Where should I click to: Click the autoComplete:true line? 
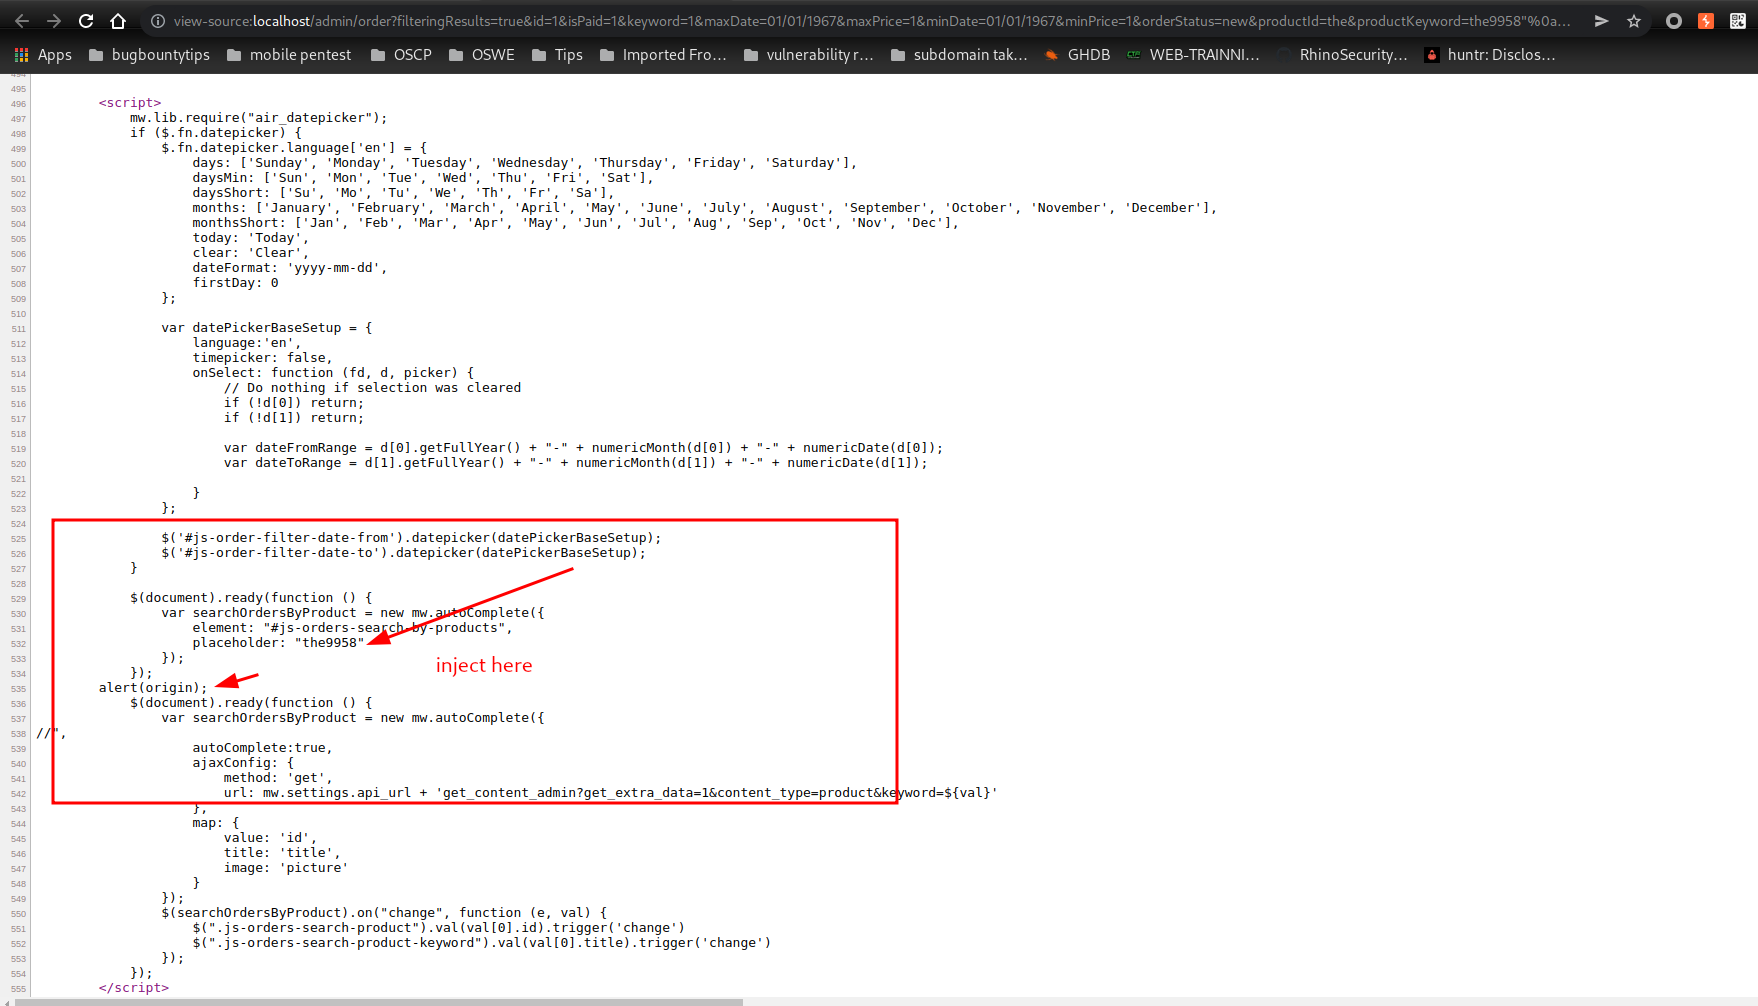pyautogui.click(x=263, y=748)
